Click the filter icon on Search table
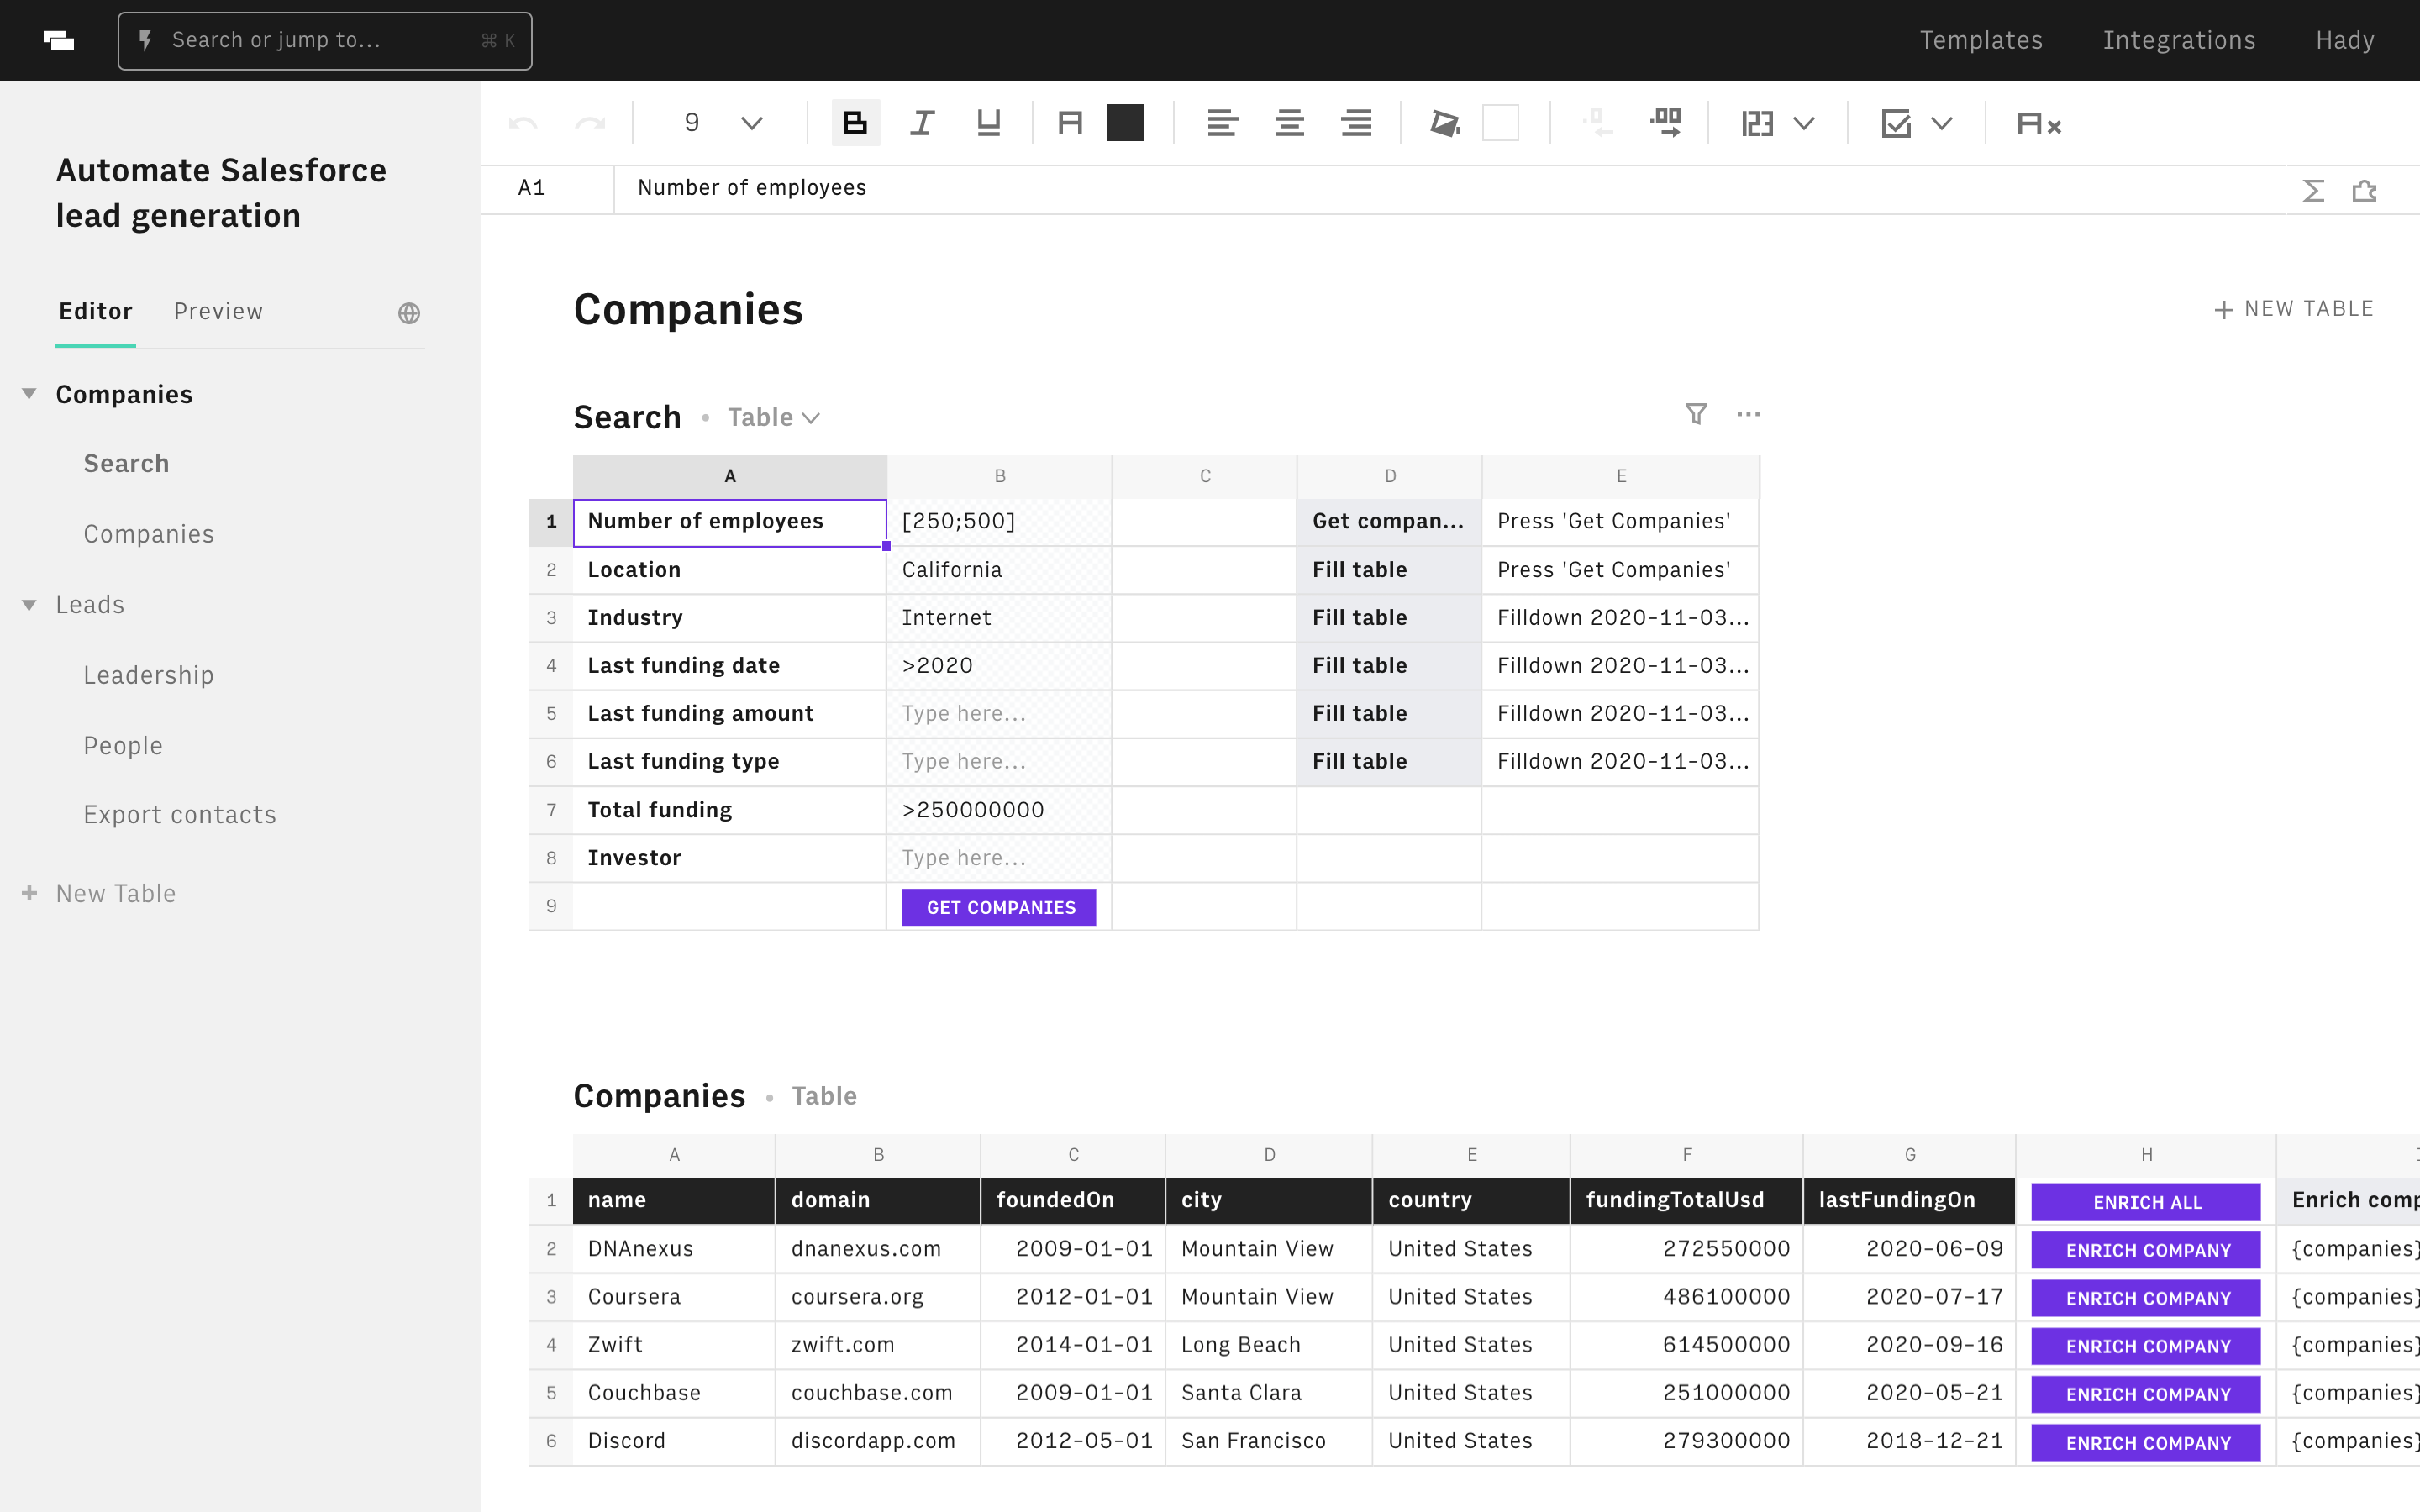This screenshot has width=2420, height=1512. [x=1696, y=414]
